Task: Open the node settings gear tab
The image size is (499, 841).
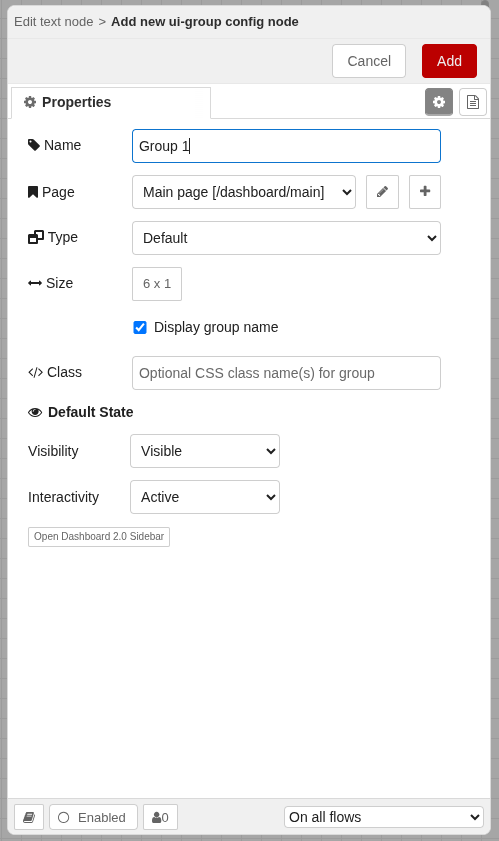Action: coord(439,102)
